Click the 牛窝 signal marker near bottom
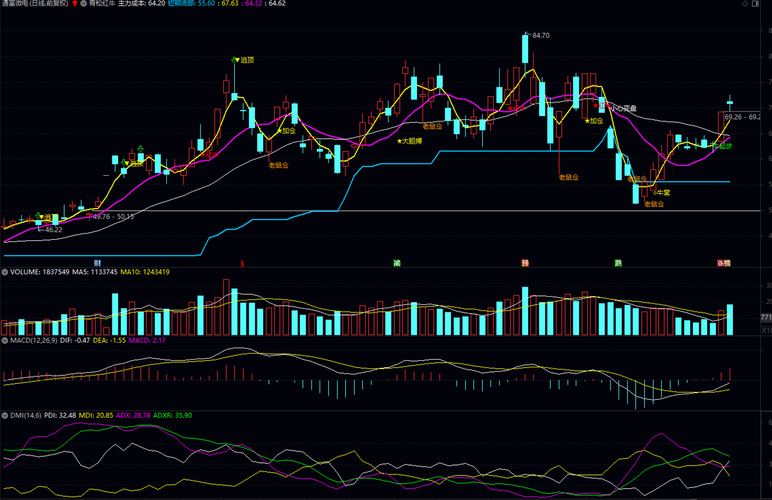Screen dimensions: 772x500 661,192
